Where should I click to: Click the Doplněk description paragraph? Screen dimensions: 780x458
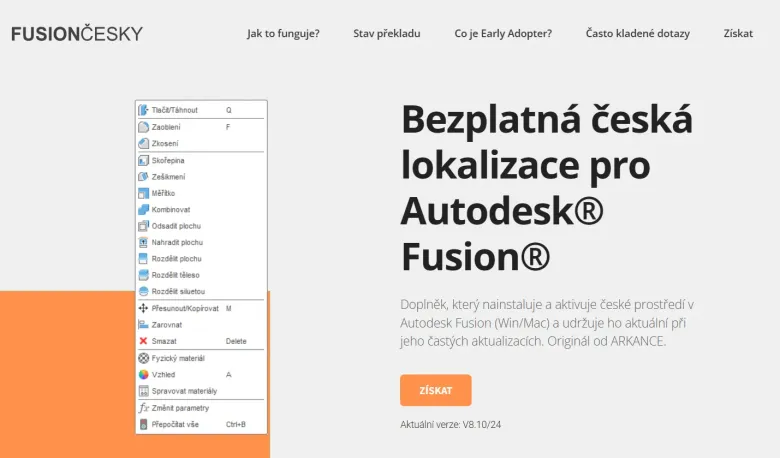[x=547, y=323]
